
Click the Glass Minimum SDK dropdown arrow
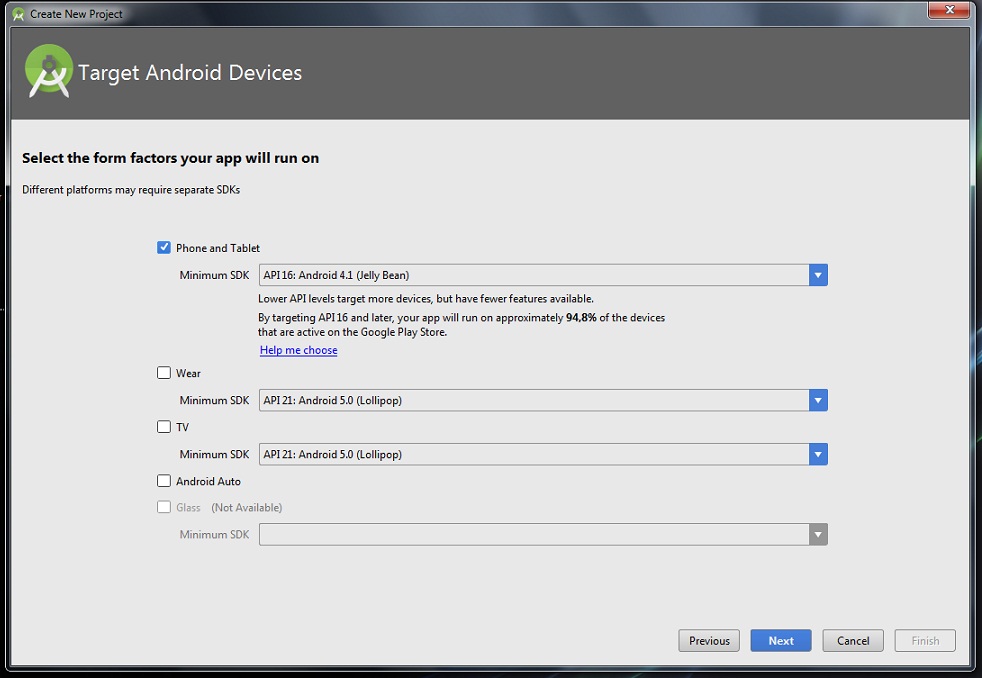(818, 534)
